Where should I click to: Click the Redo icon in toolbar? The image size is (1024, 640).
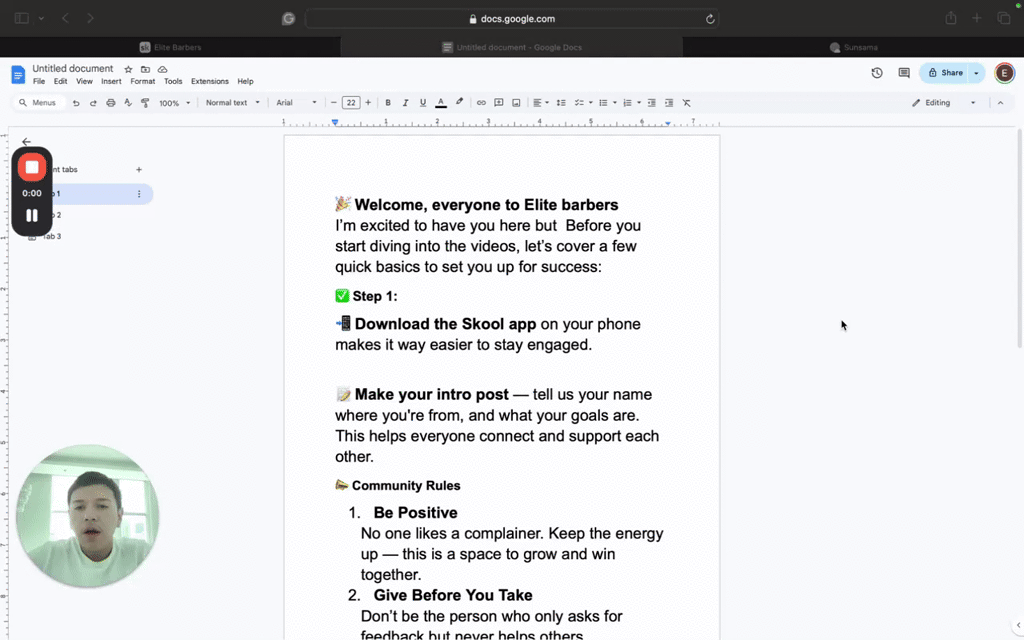point(93,103)
